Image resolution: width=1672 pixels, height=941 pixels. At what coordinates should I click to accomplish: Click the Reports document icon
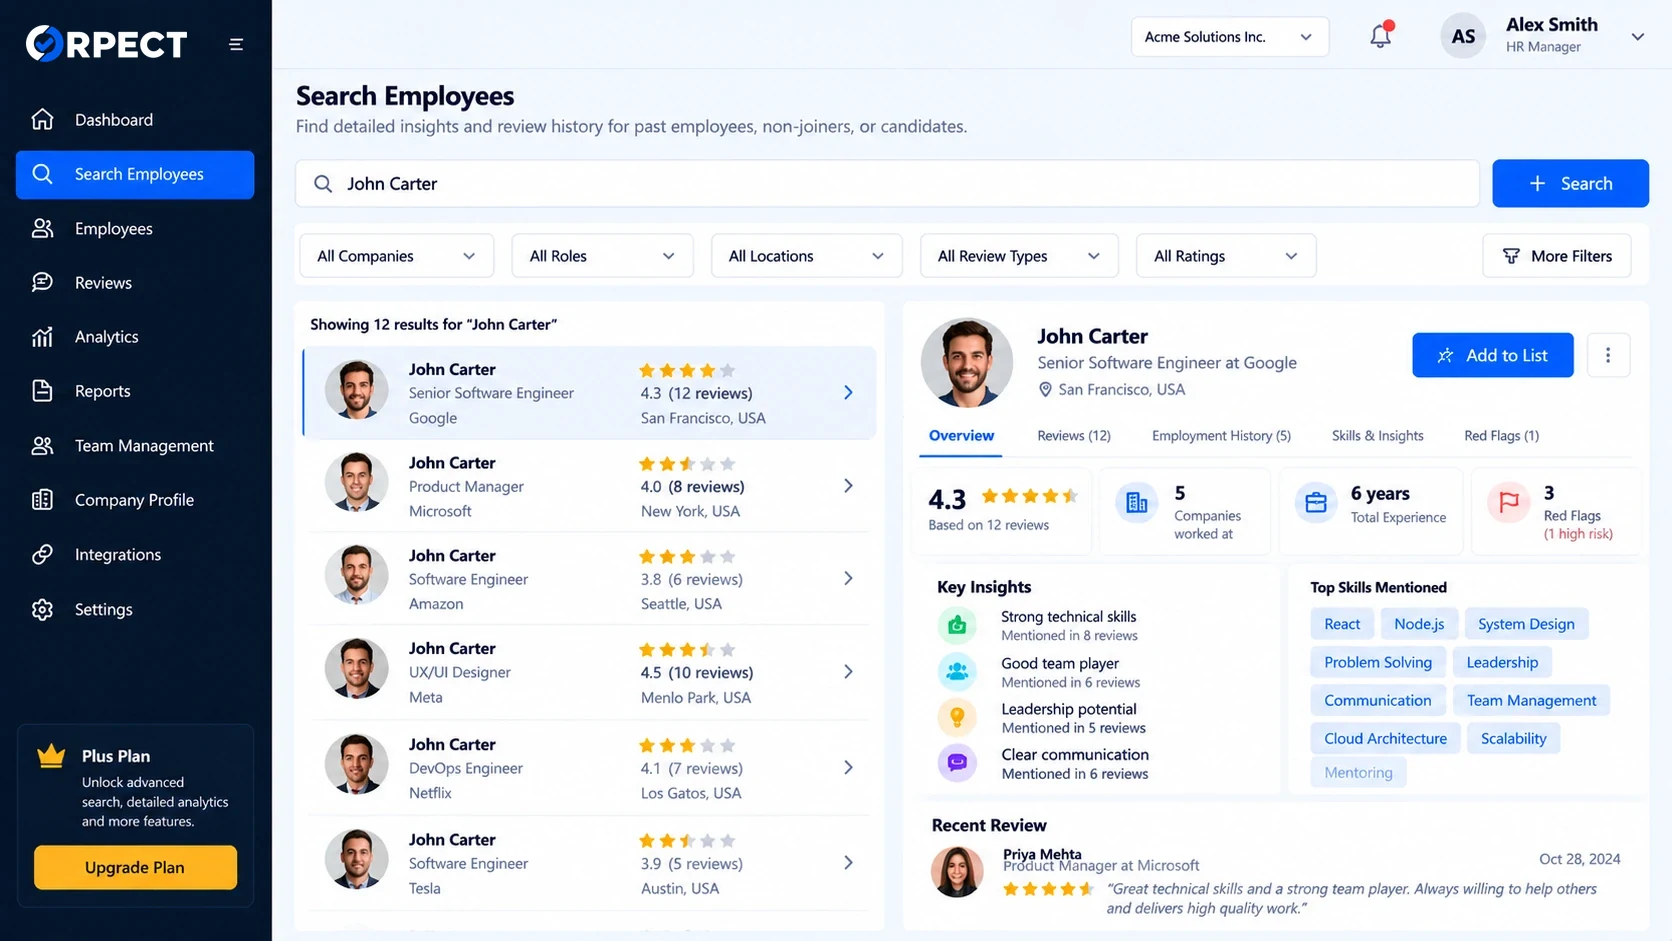click(42, 391)
